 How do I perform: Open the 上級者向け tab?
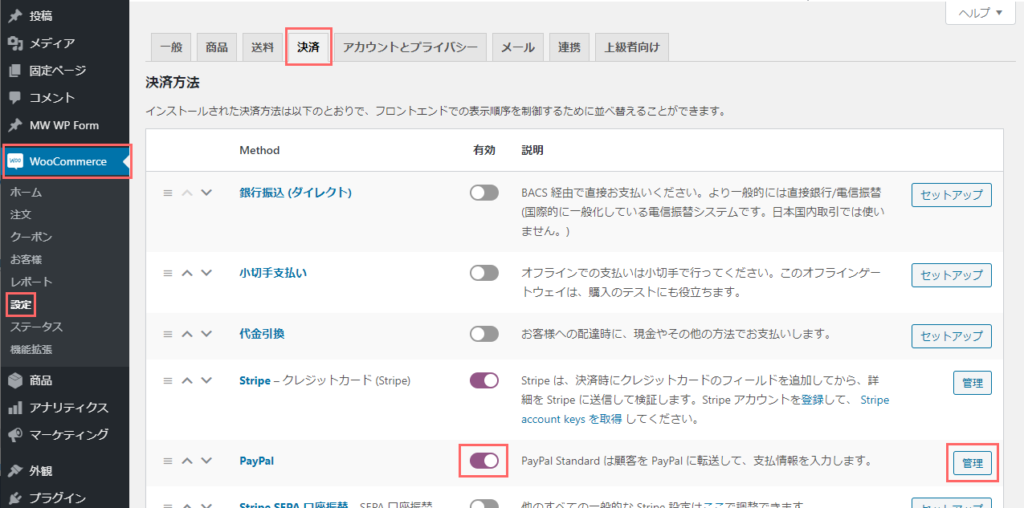(632, 47)
